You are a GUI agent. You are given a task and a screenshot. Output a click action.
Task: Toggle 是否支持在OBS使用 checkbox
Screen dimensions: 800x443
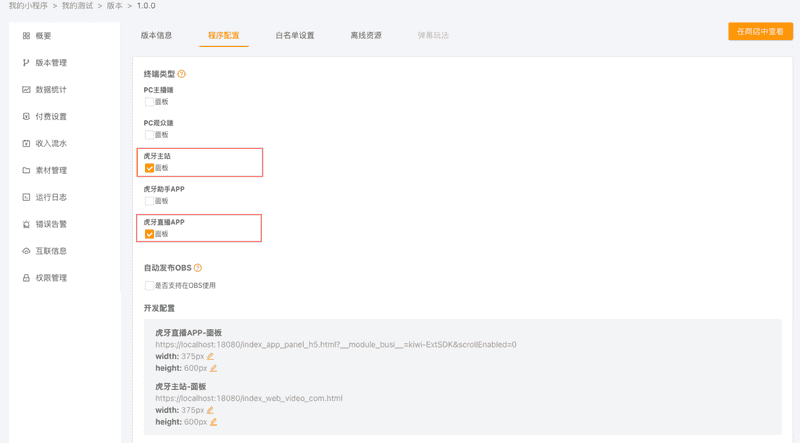pos(149,285)
